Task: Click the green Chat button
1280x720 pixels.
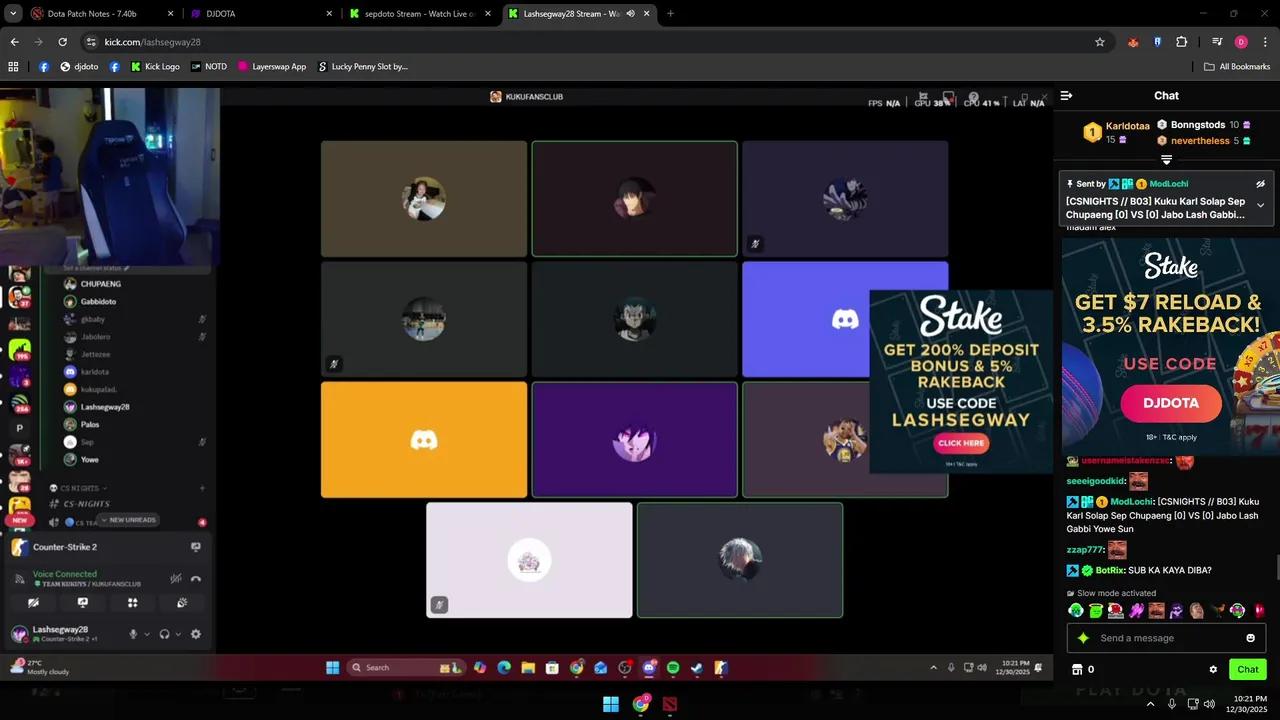Action: [1247, 669]
